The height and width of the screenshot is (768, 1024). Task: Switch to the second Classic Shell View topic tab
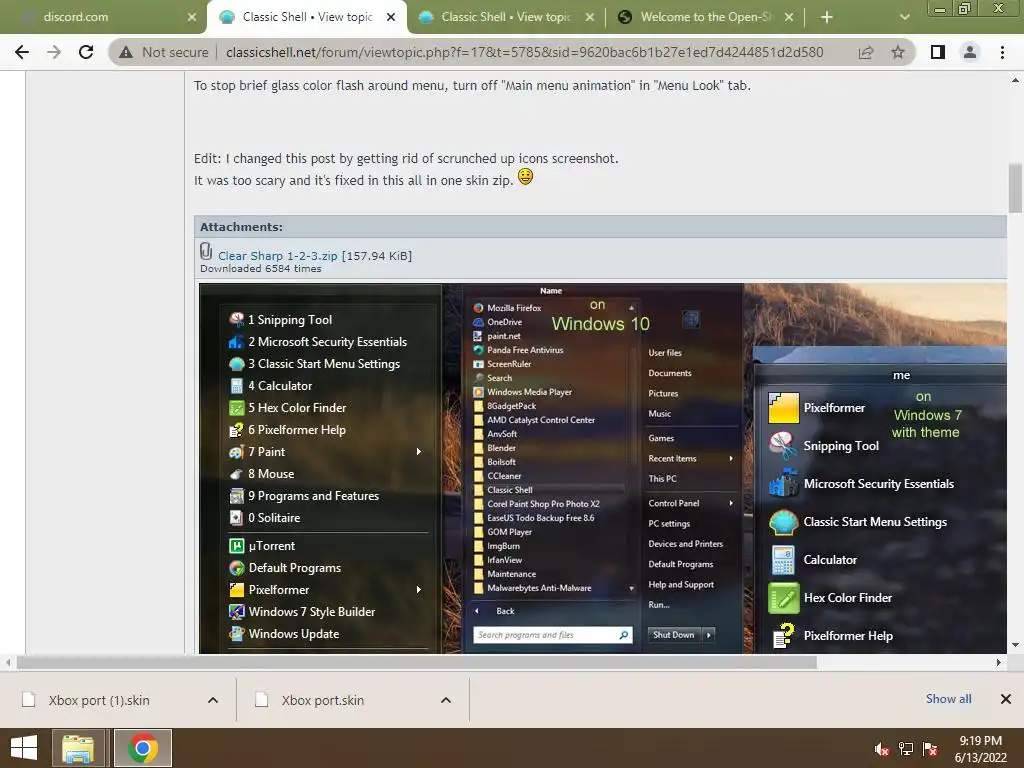tap(505, 17)
